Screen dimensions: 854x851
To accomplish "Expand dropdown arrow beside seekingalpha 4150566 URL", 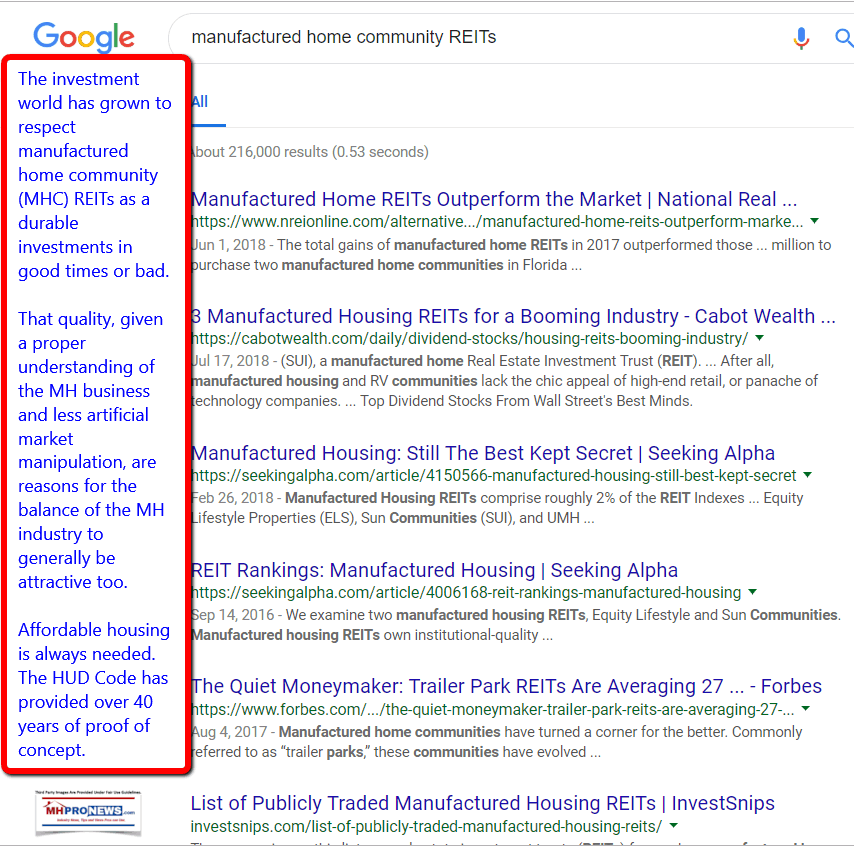I will (808, 475).
